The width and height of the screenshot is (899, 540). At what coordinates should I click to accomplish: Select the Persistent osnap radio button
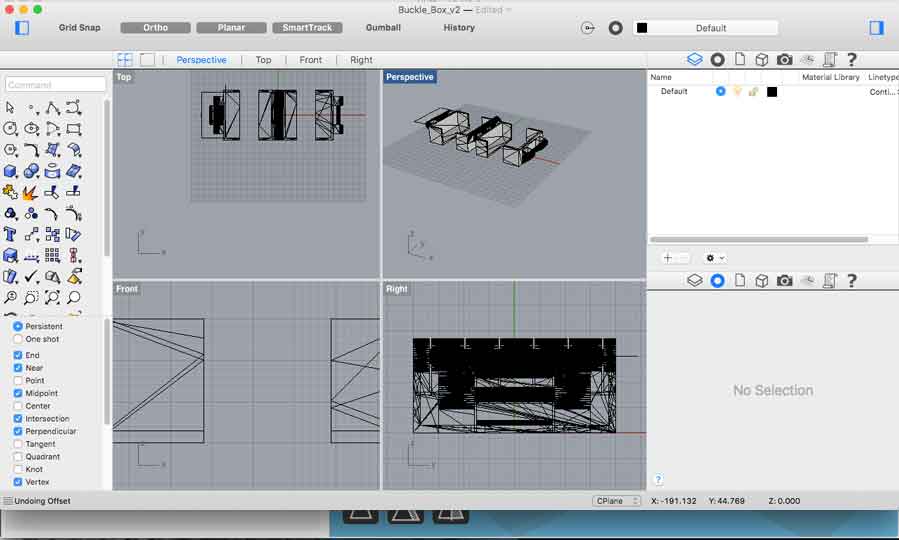pos(18,326)
